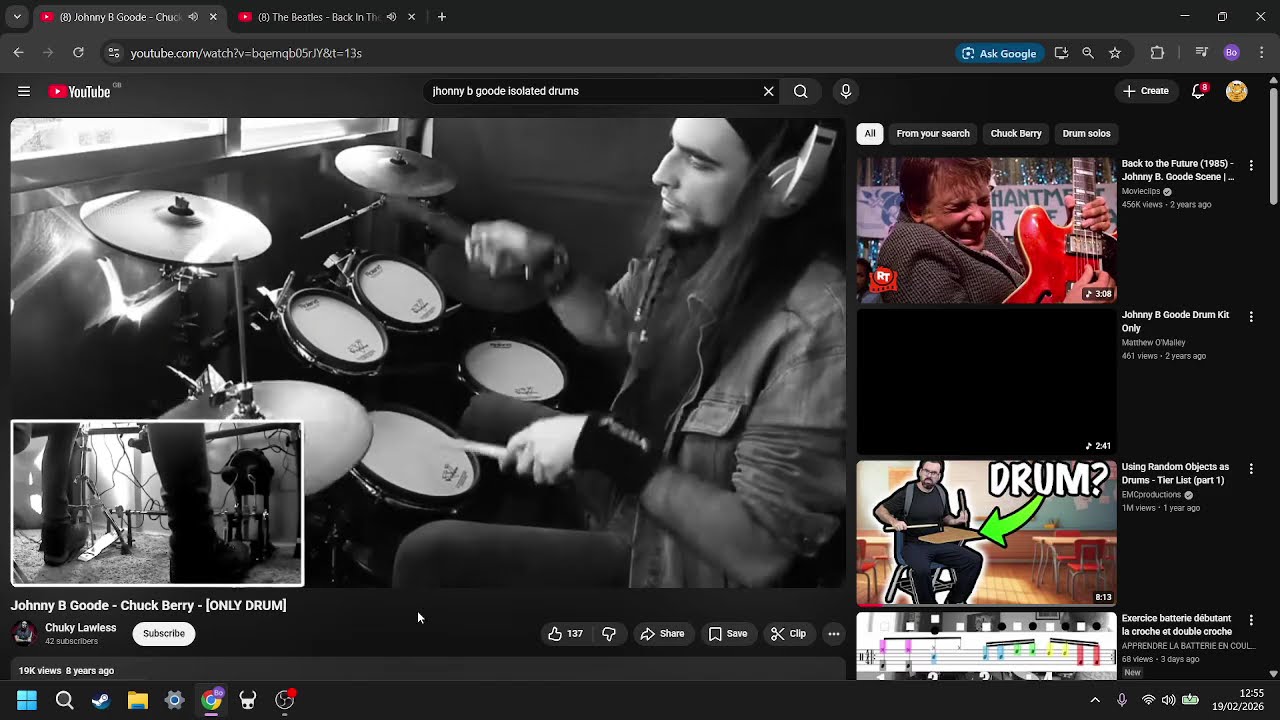
Task: Switch to The Beatles - Back In The tab
Action: (318, 17)
